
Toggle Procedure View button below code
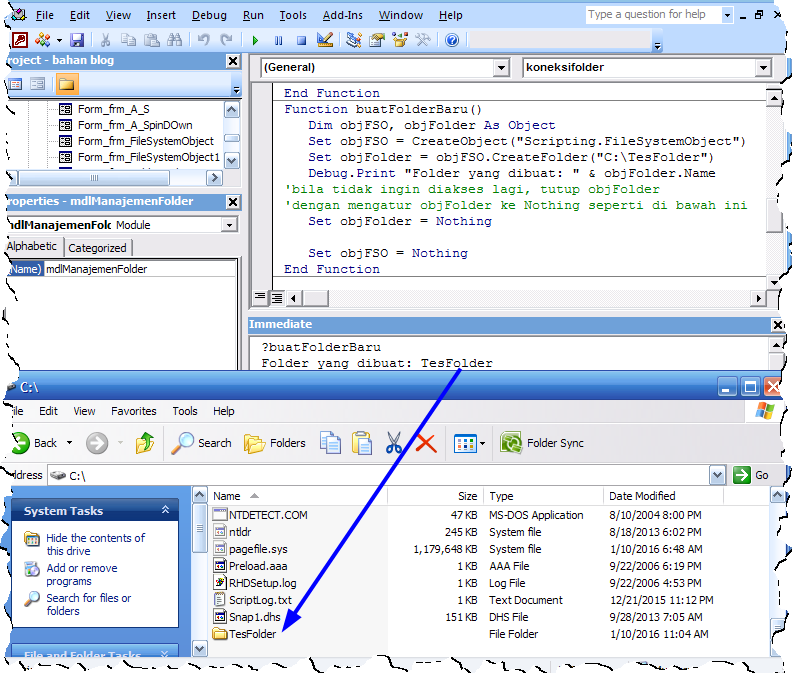coord(260,298)
